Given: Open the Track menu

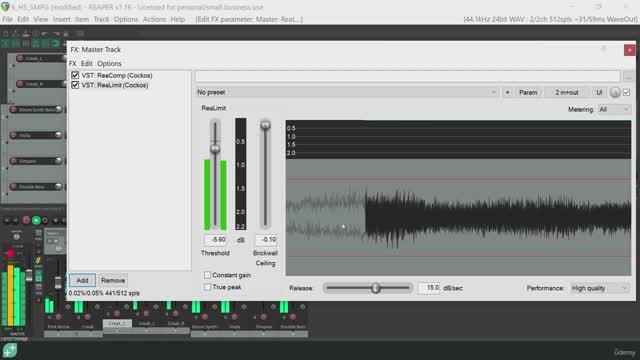Looking at the screenshot, I should [101, 19].
